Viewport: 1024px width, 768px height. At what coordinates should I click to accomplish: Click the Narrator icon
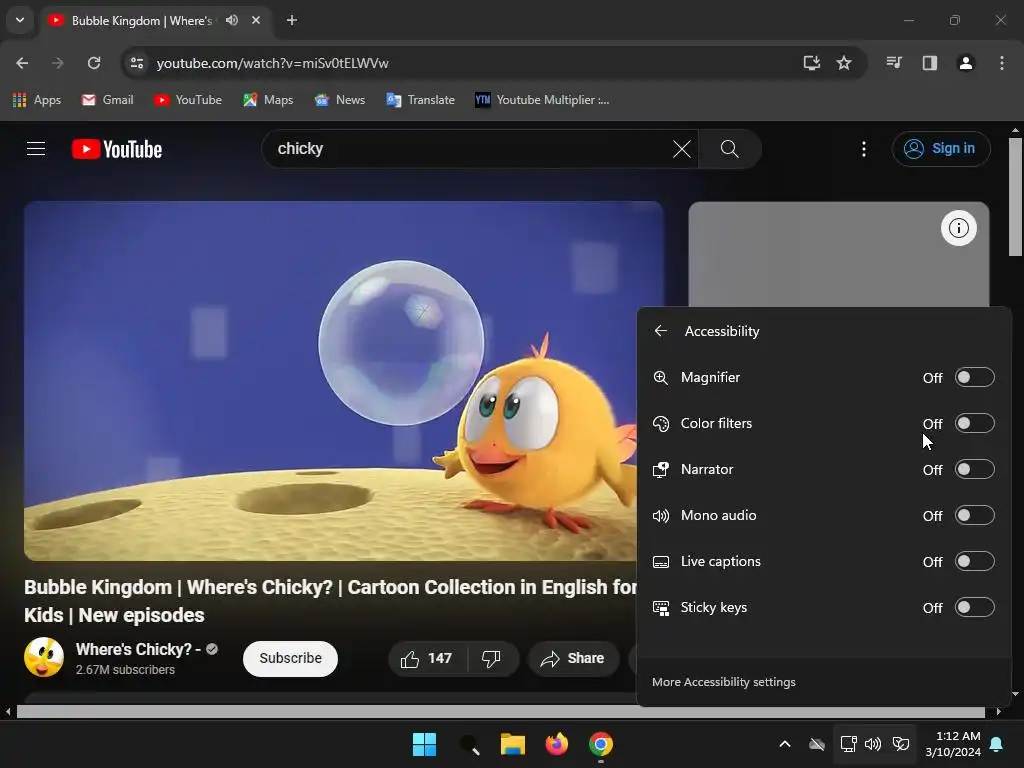click(x=661, y=470)
